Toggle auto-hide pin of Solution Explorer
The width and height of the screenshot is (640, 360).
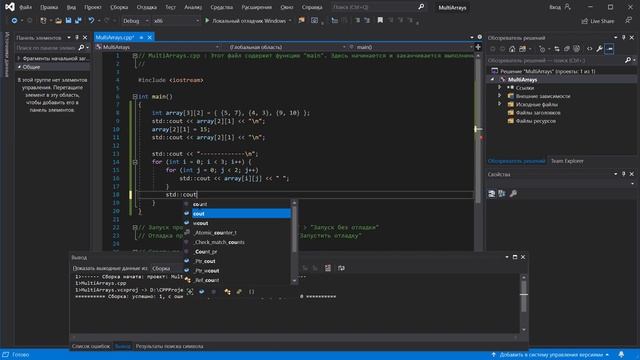[624, 38]
